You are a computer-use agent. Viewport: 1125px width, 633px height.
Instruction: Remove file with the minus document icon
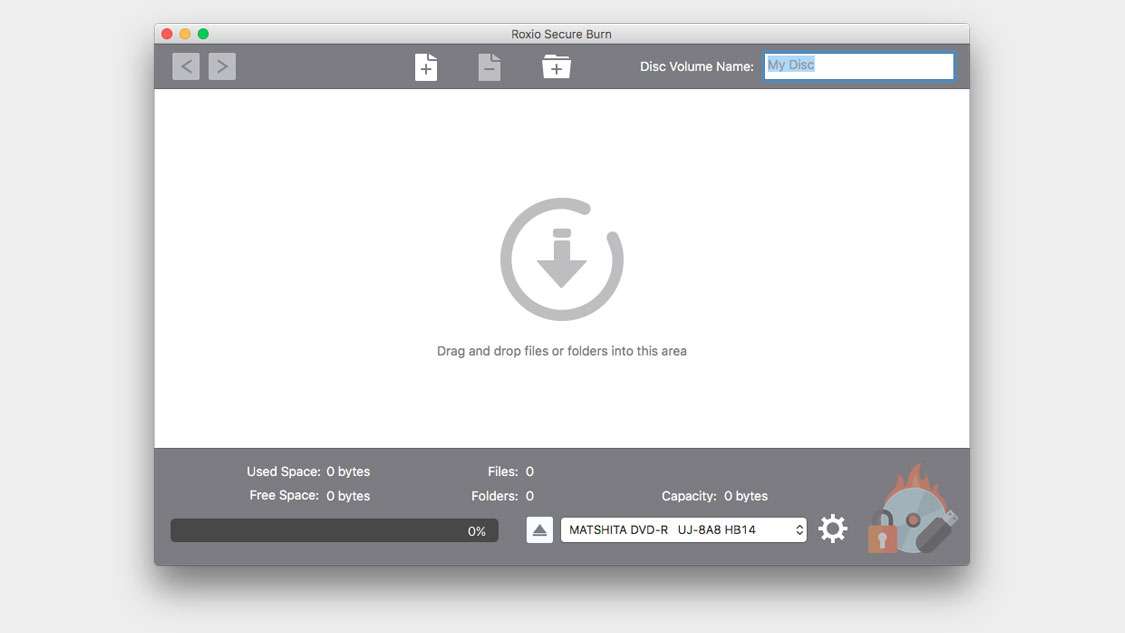(489, 67)
